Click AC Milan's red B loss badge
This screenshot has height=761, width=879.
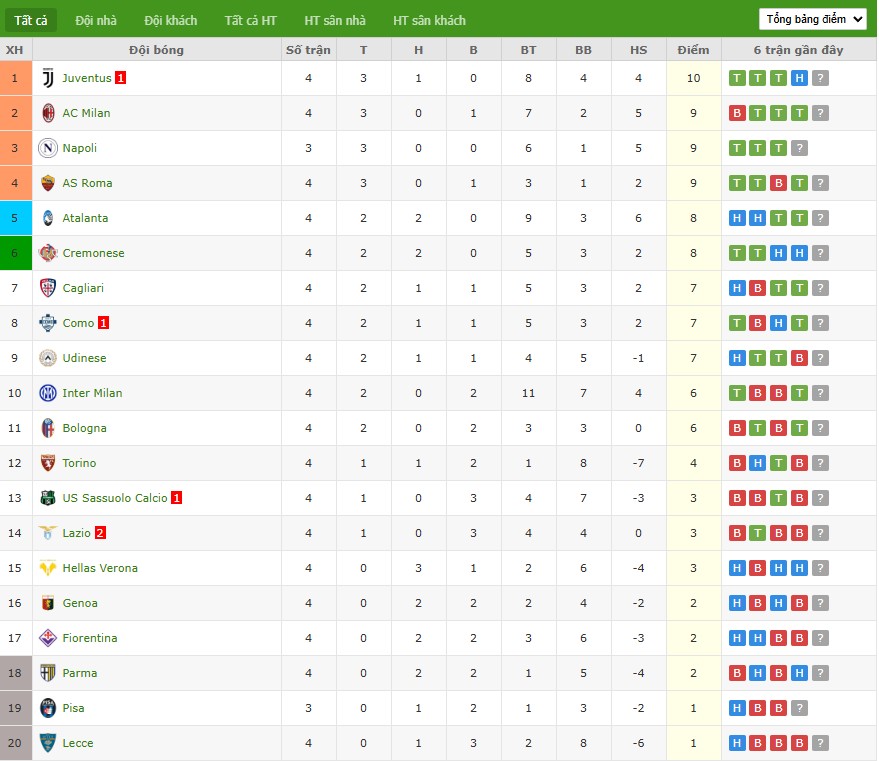pyautogui.click(x=737, y=113)
